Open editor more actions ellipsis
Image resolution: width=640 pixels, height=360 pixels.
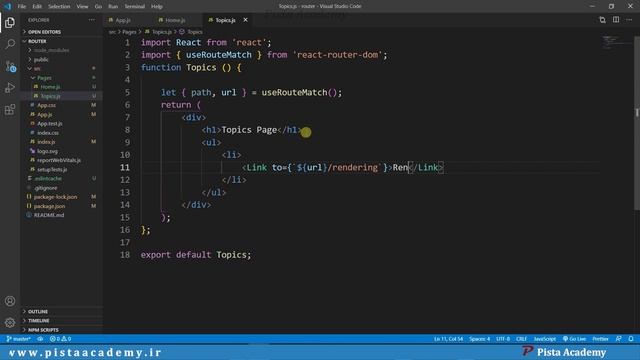(629, 20)
